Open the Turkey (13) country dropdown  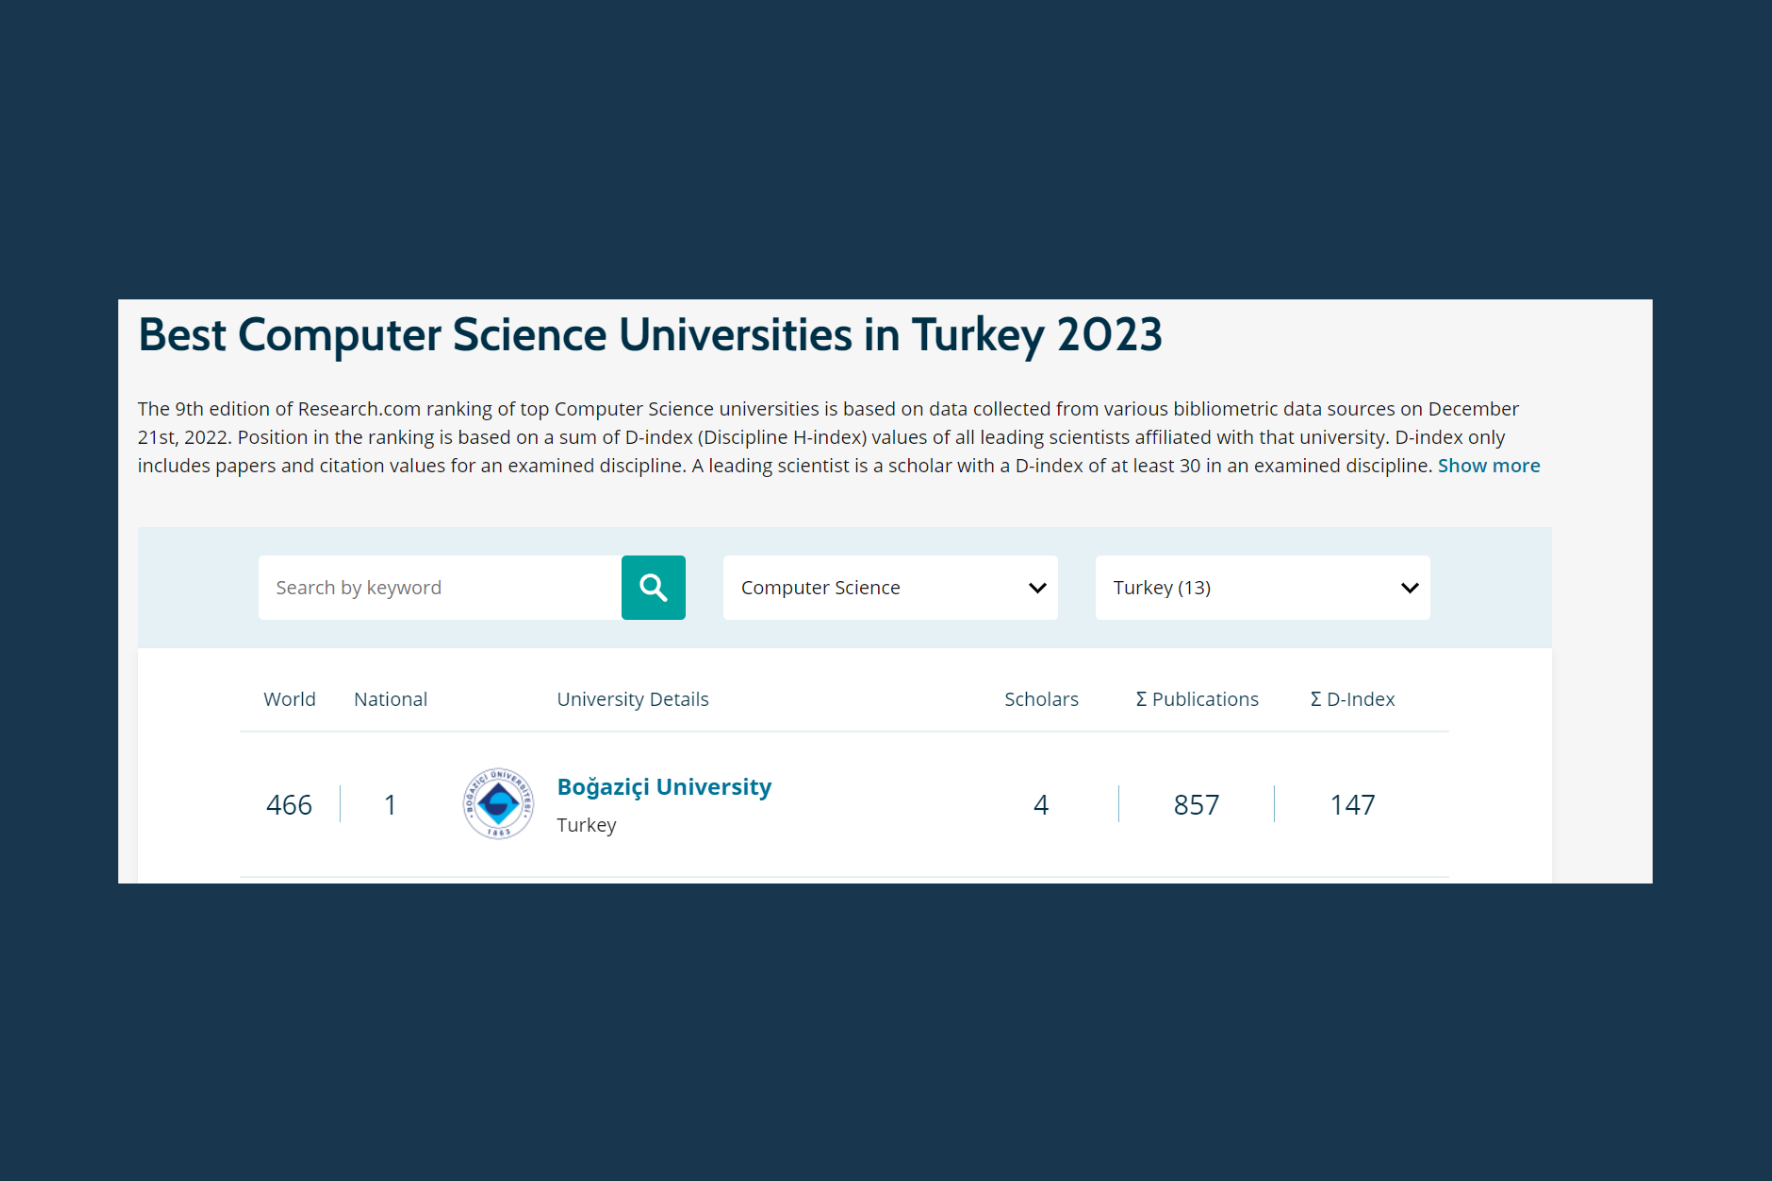[x=1242, y=588]
